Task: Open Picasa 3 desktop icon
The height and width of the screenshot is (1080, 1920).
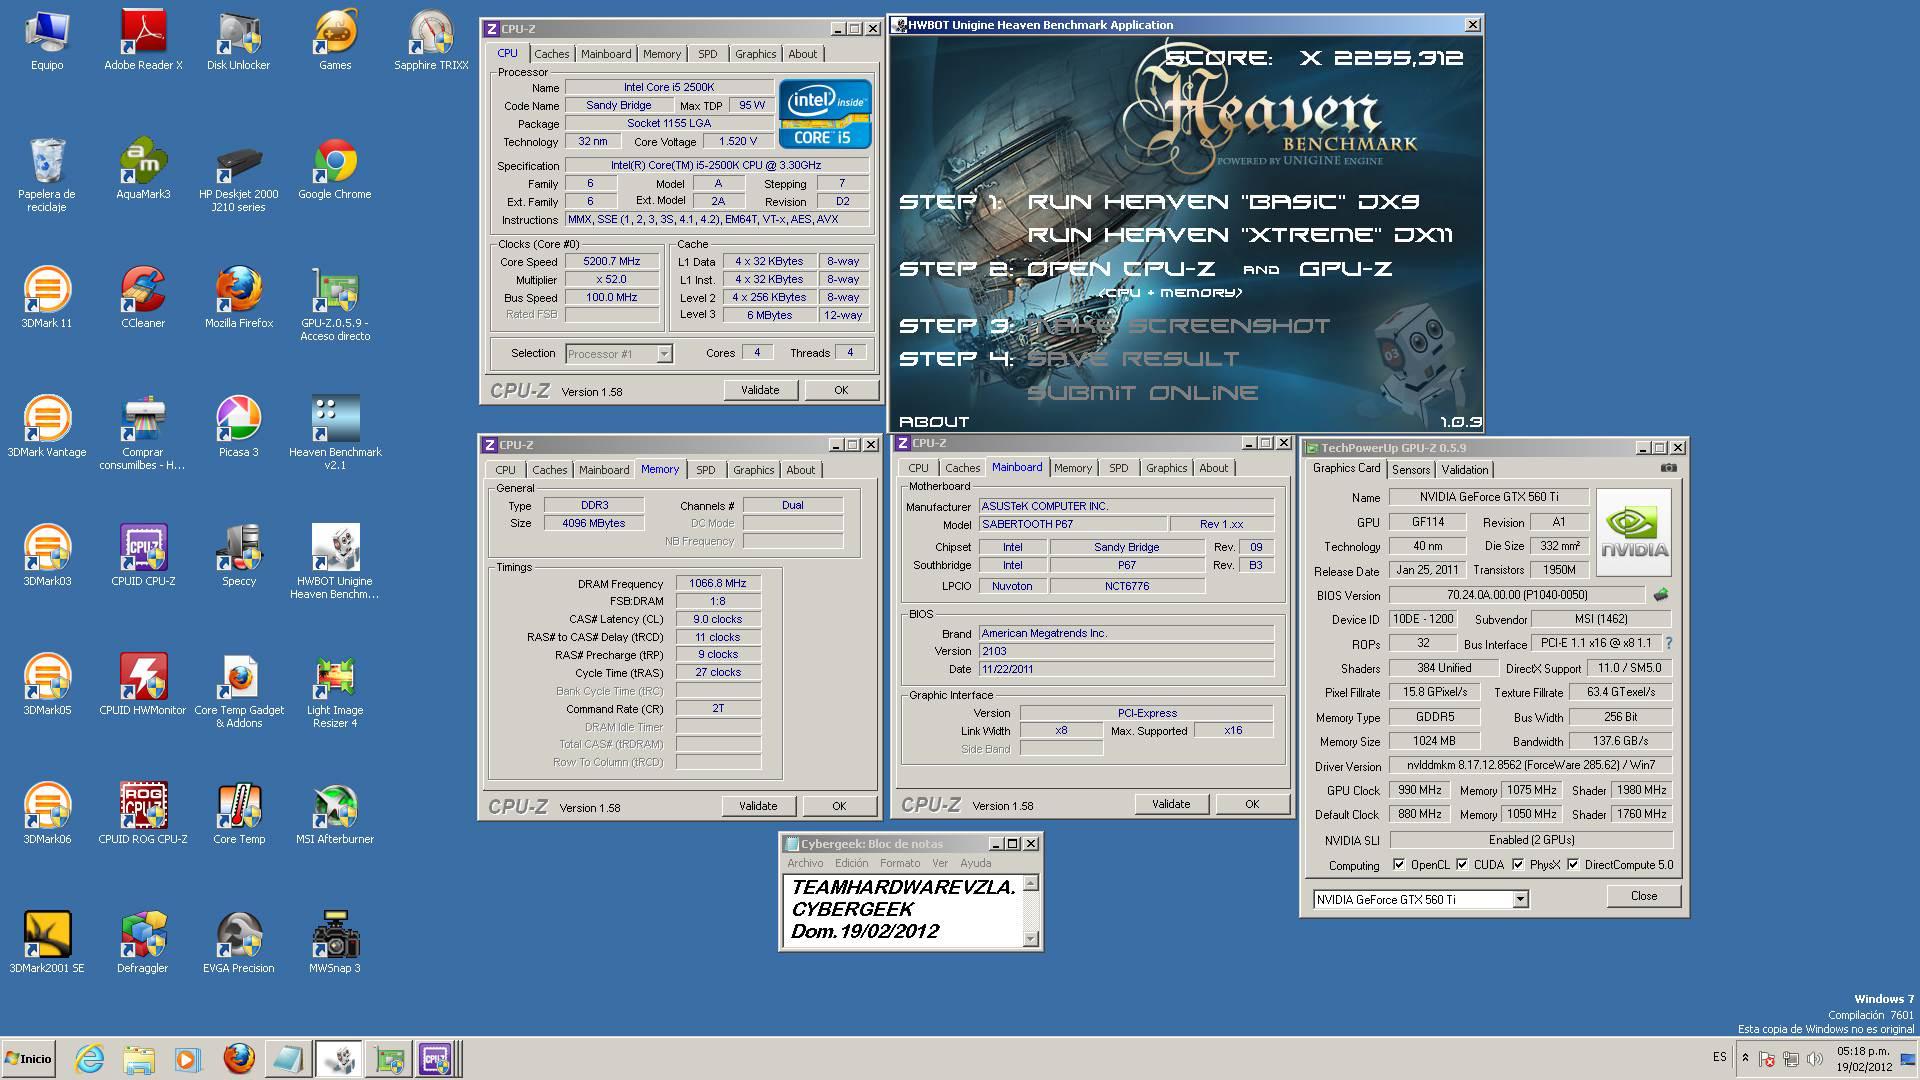Action: click(x=238, y=427)
